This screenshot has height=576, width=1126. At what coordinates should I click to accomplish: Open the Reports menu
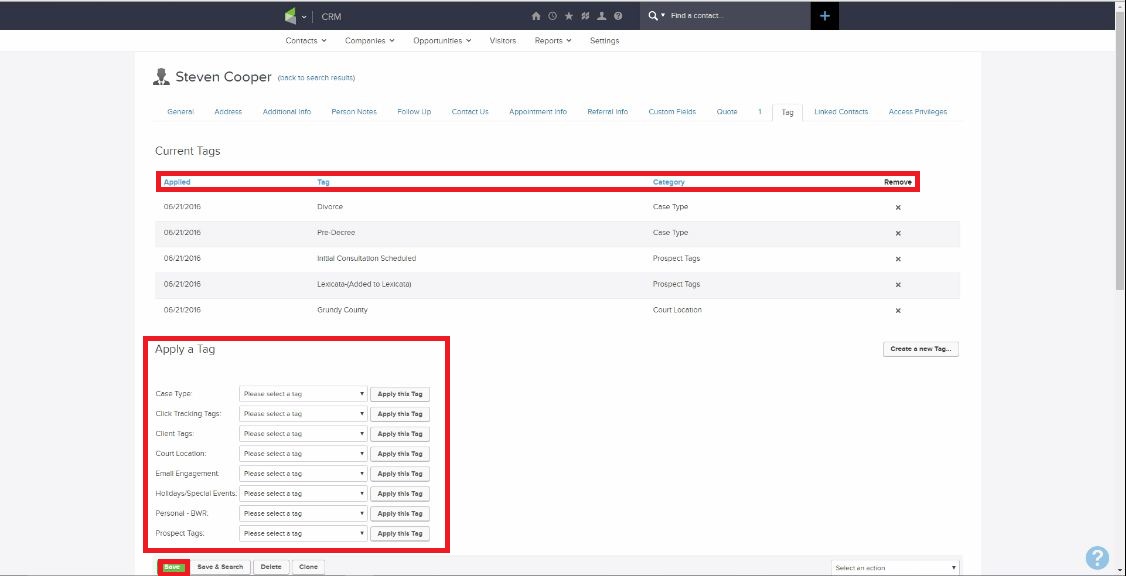point(553,41)
